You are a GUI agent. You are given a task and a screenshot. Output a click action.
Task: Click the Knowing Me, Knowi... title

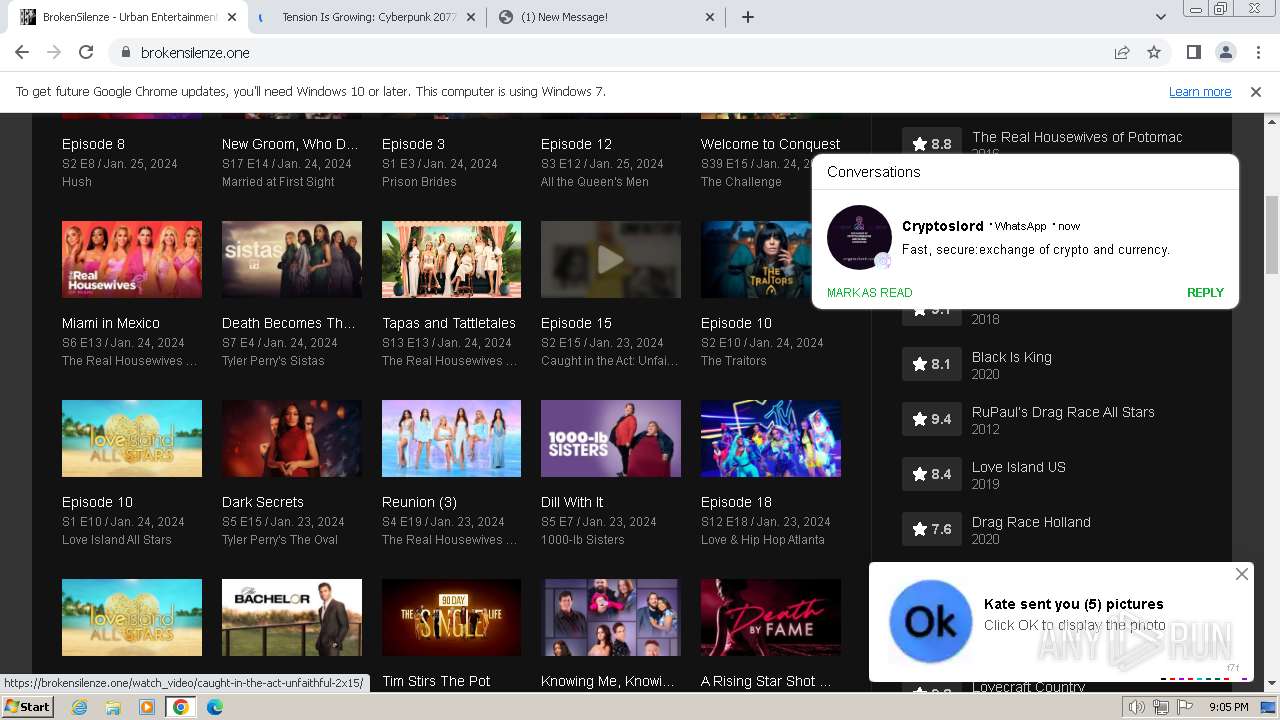tap(608, 681)
